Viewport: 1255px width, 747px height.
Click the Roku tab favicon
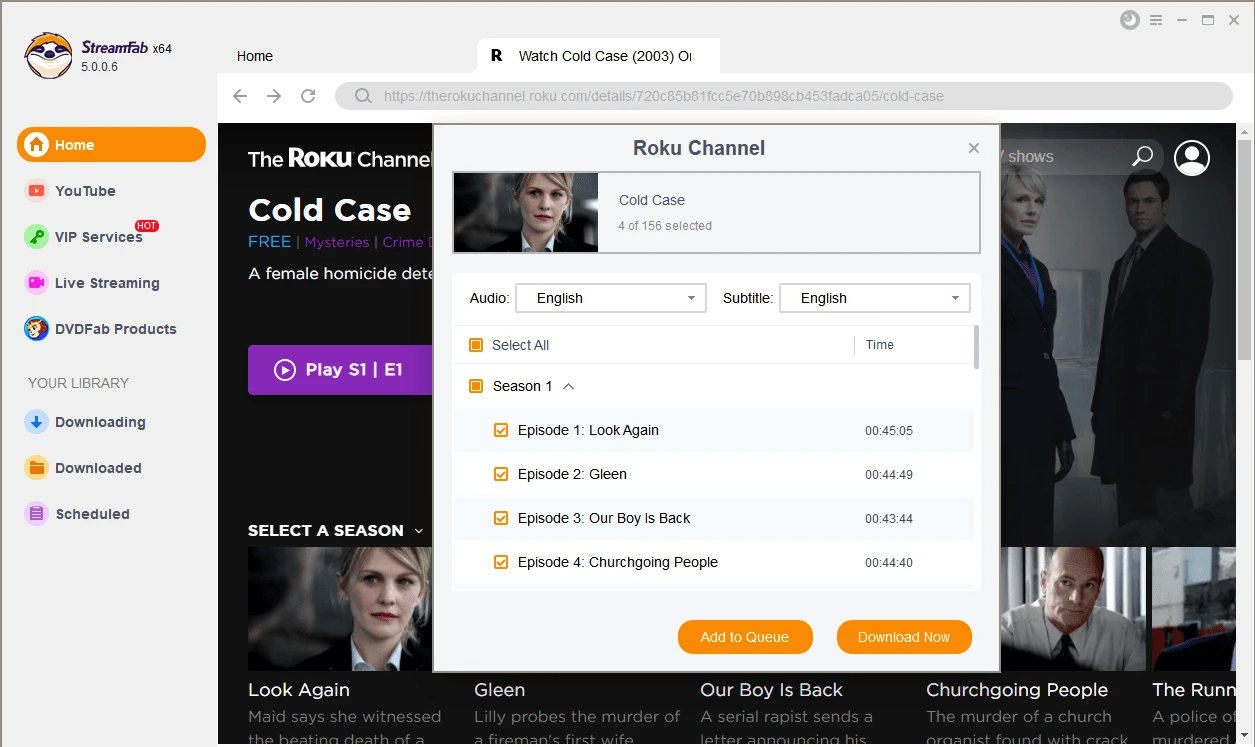(x=497, y=56)
